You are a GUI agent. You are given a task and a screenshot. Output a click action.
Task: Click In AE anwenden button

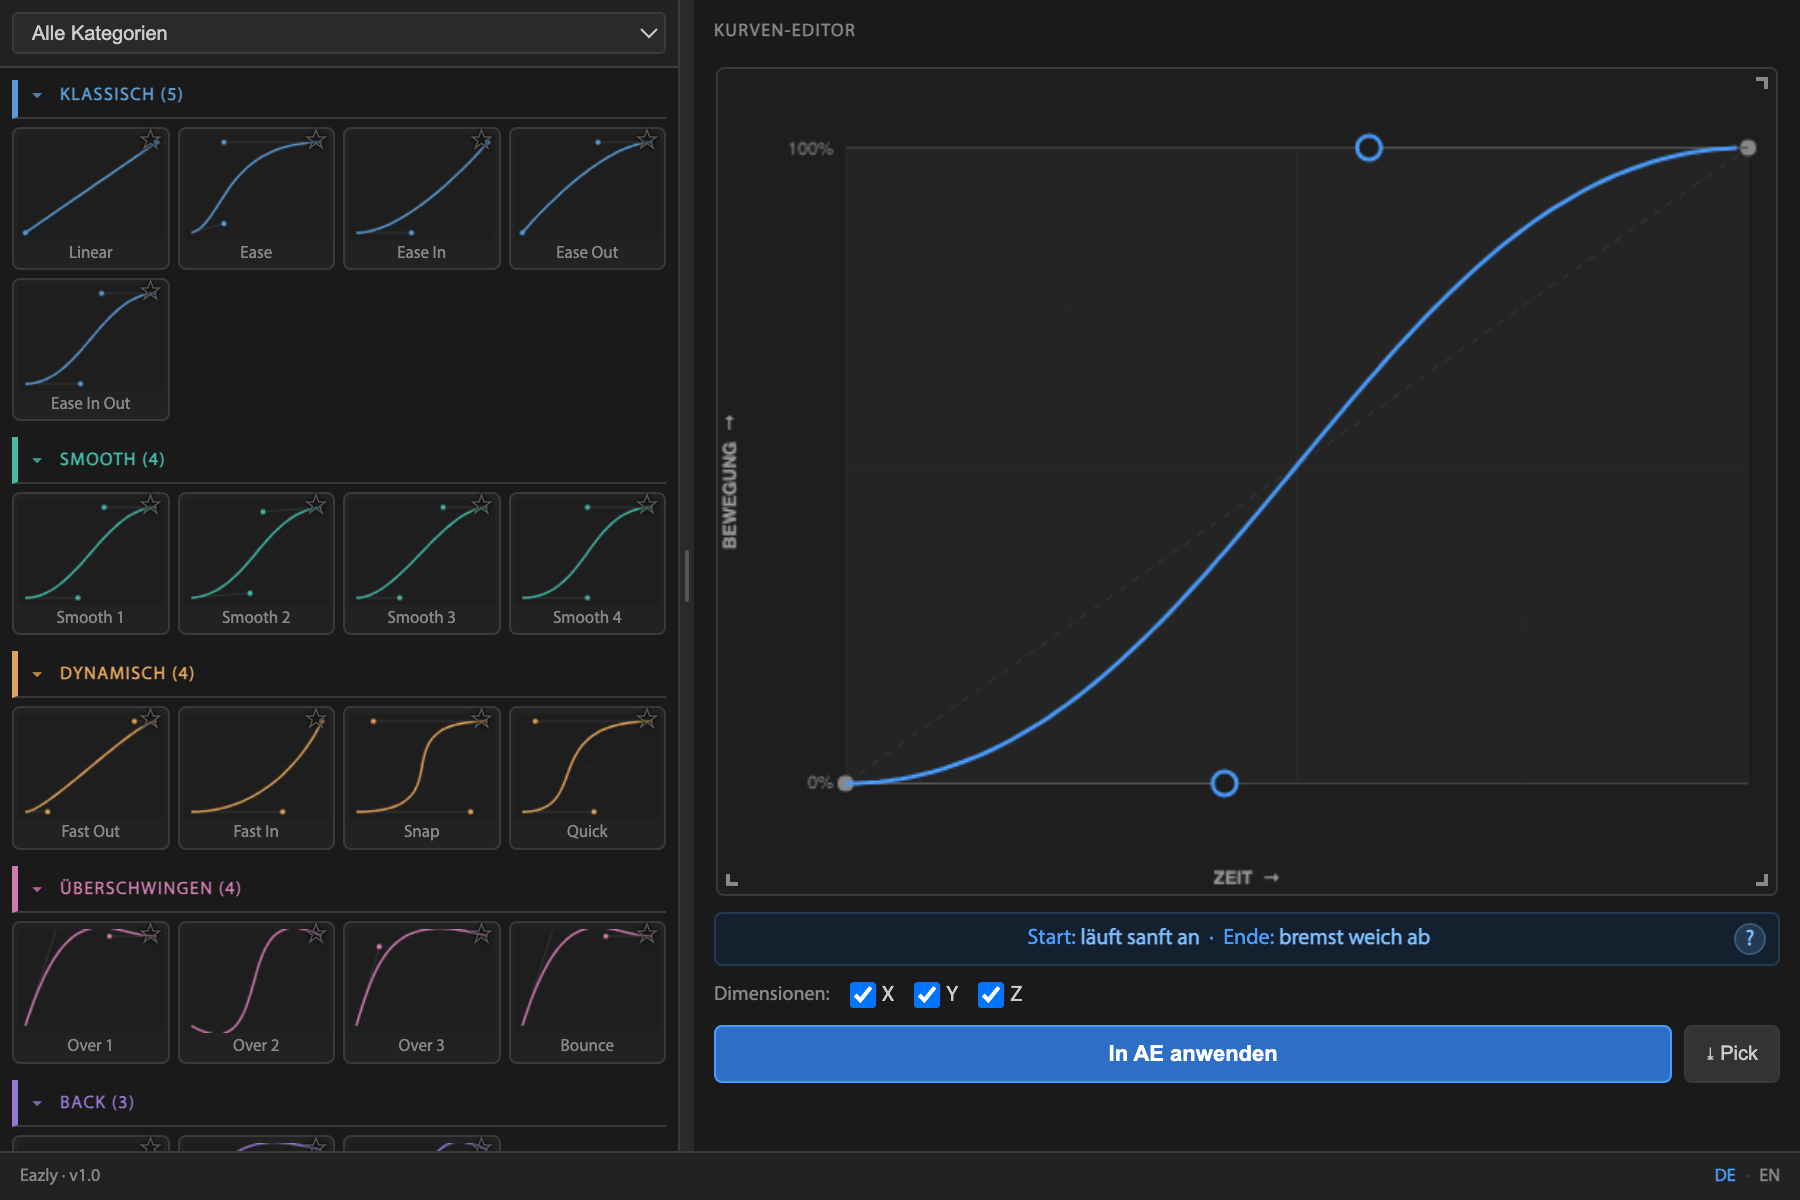[1192, 1053]
